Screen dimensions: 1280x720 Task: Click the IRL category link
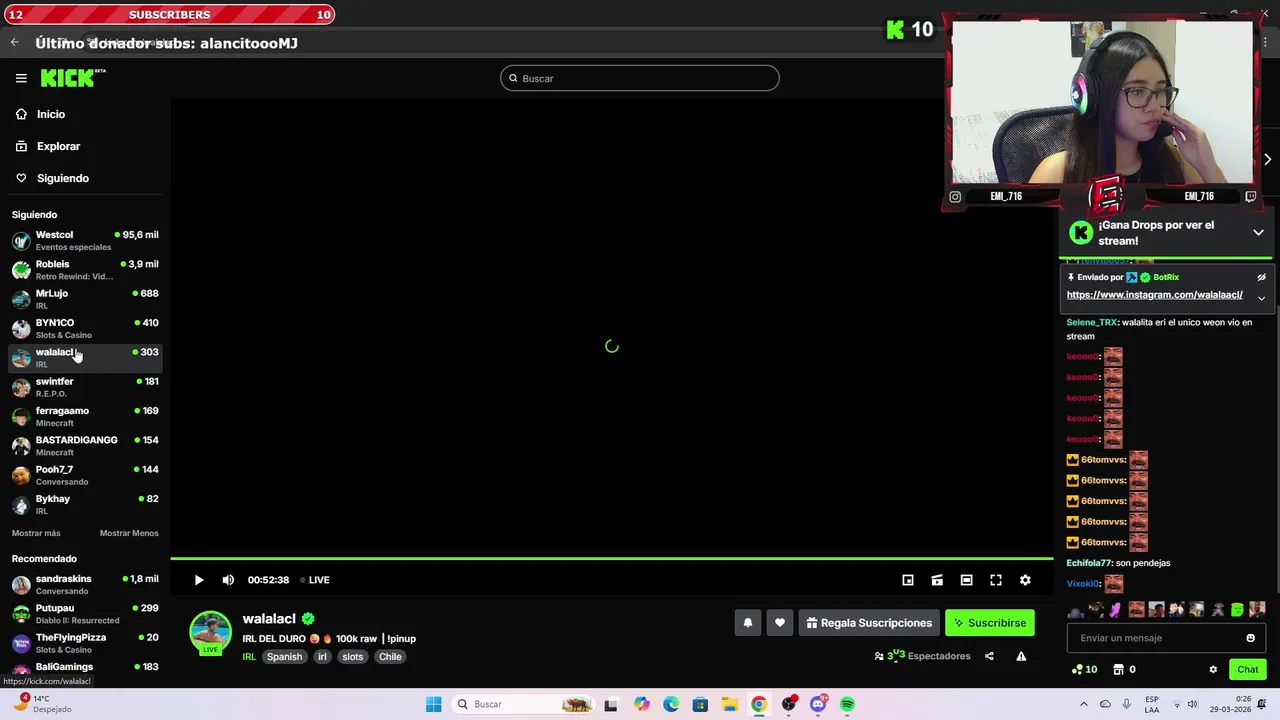coord(249,657)
